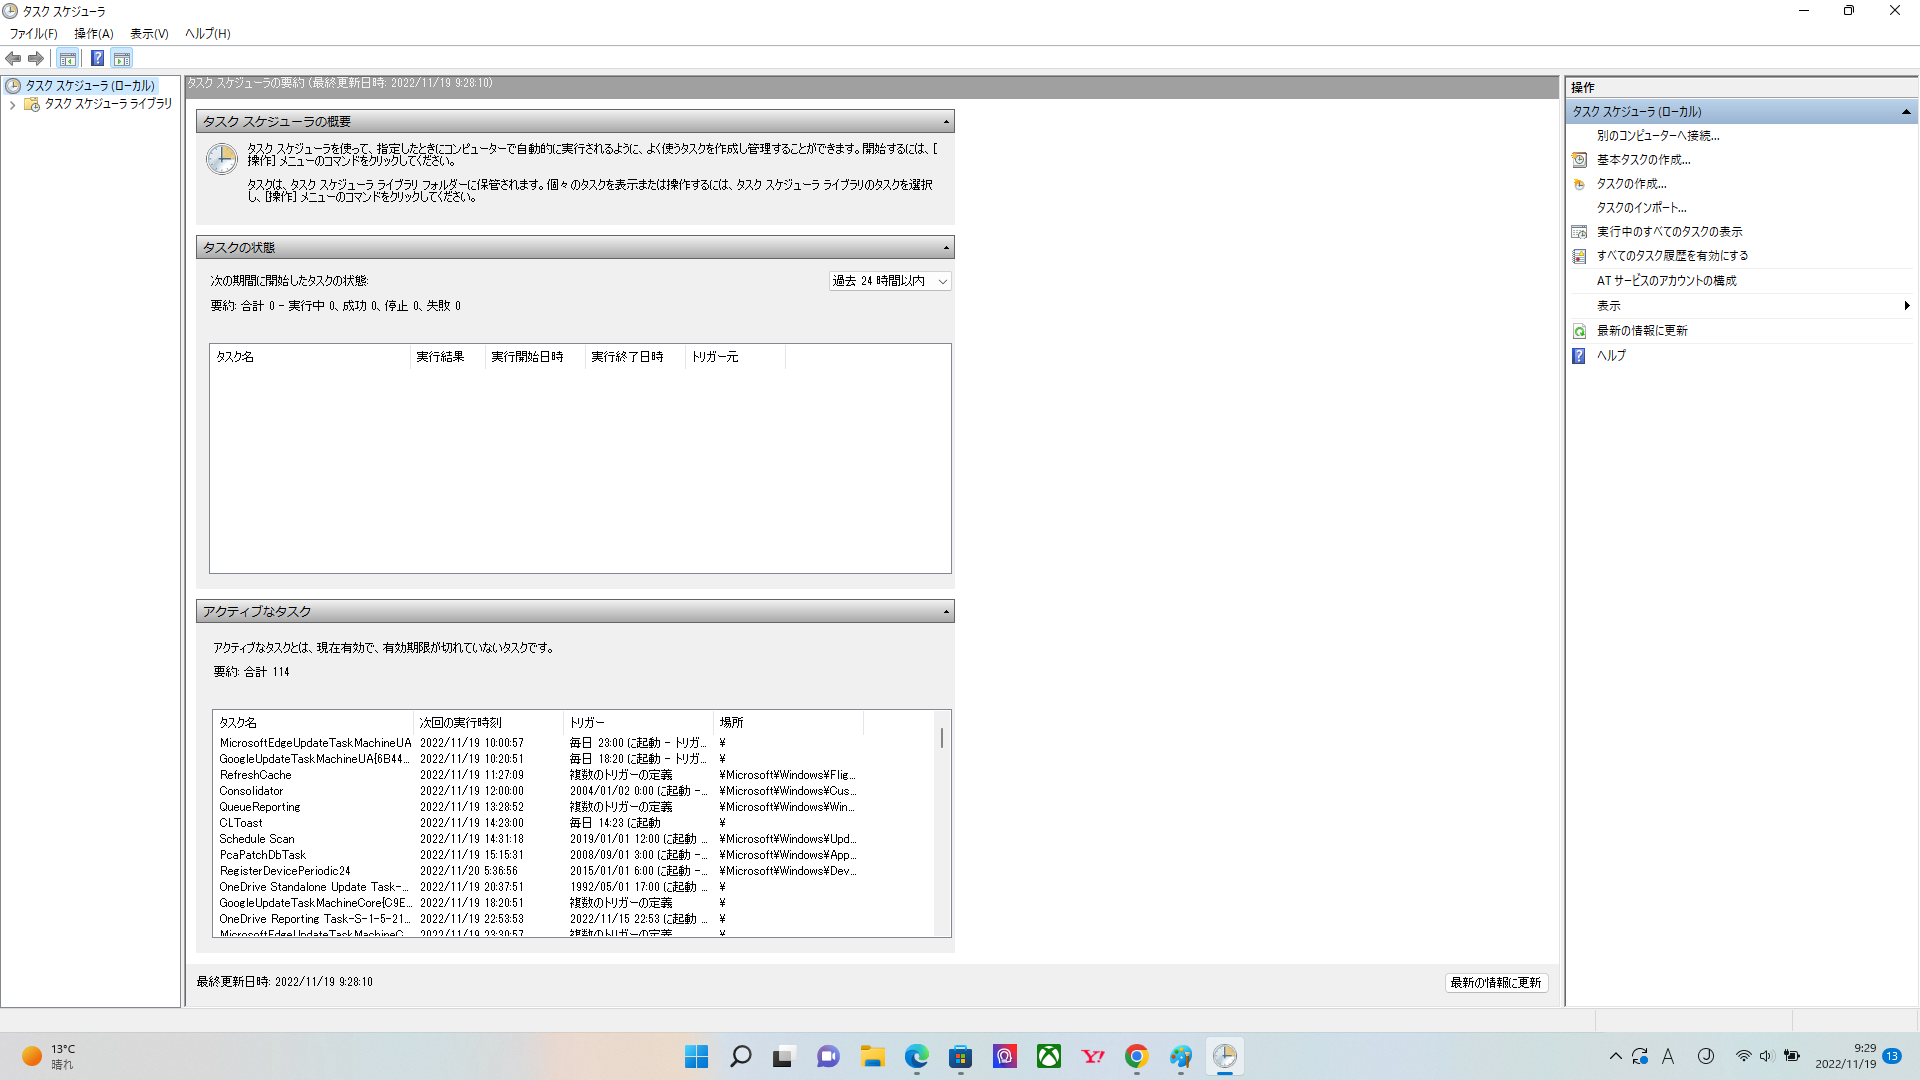This screenshot has width=1920, height=1080.
Task: Click the show/hide action pane toolbar icon
Action: pyautogui.click(x=122, y=58)
